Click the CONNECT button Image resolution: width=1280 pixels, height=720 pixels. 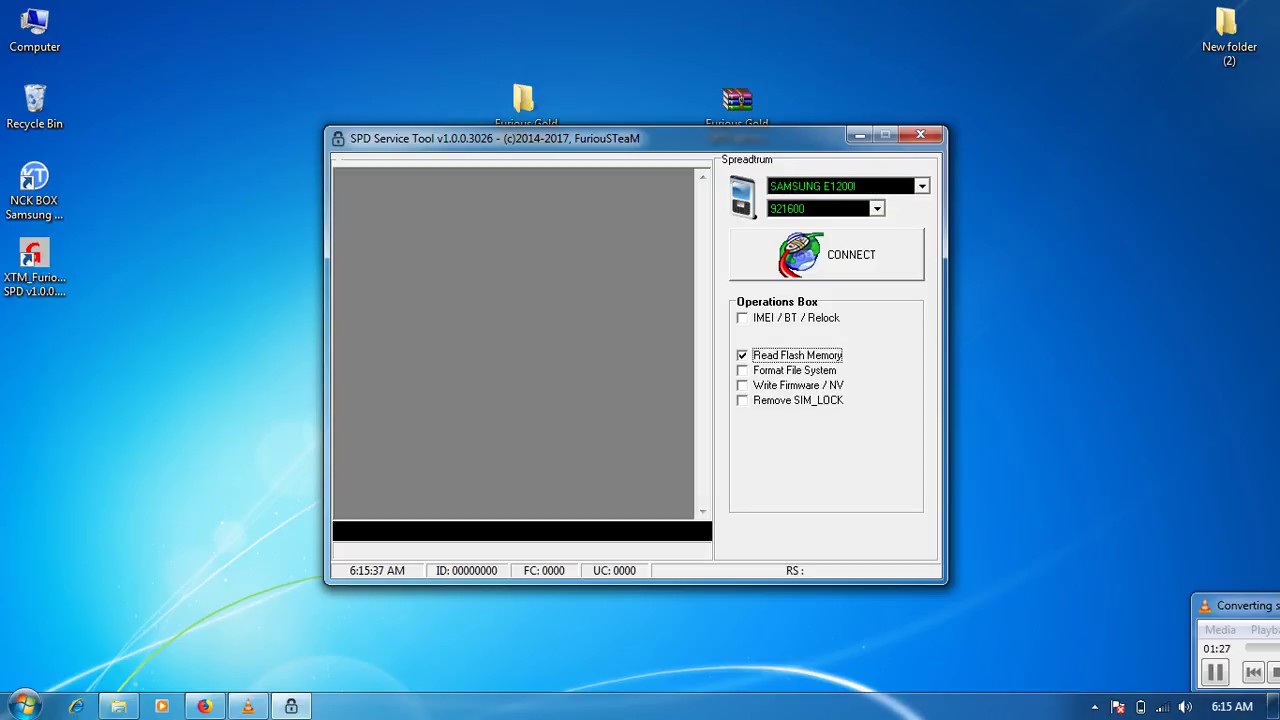826,255
